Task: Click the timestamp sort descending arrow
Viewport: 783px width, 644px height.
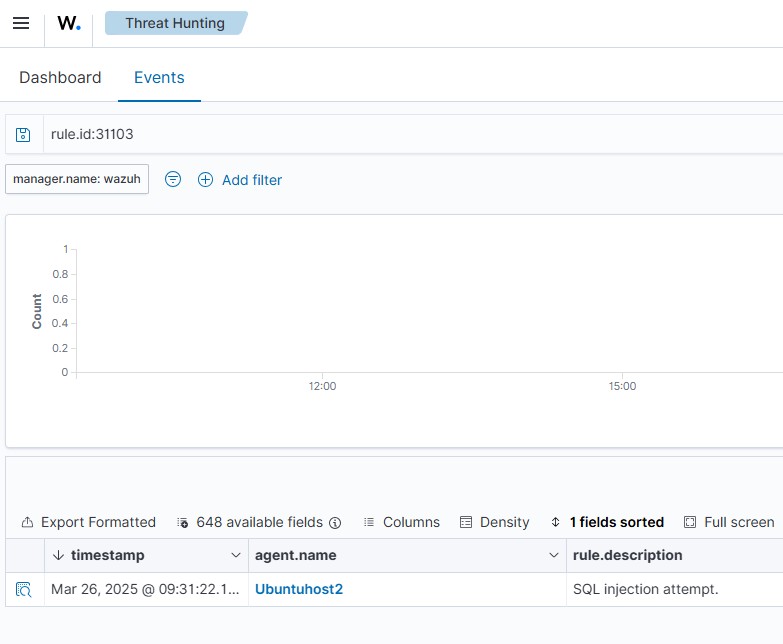Action: 58,555
